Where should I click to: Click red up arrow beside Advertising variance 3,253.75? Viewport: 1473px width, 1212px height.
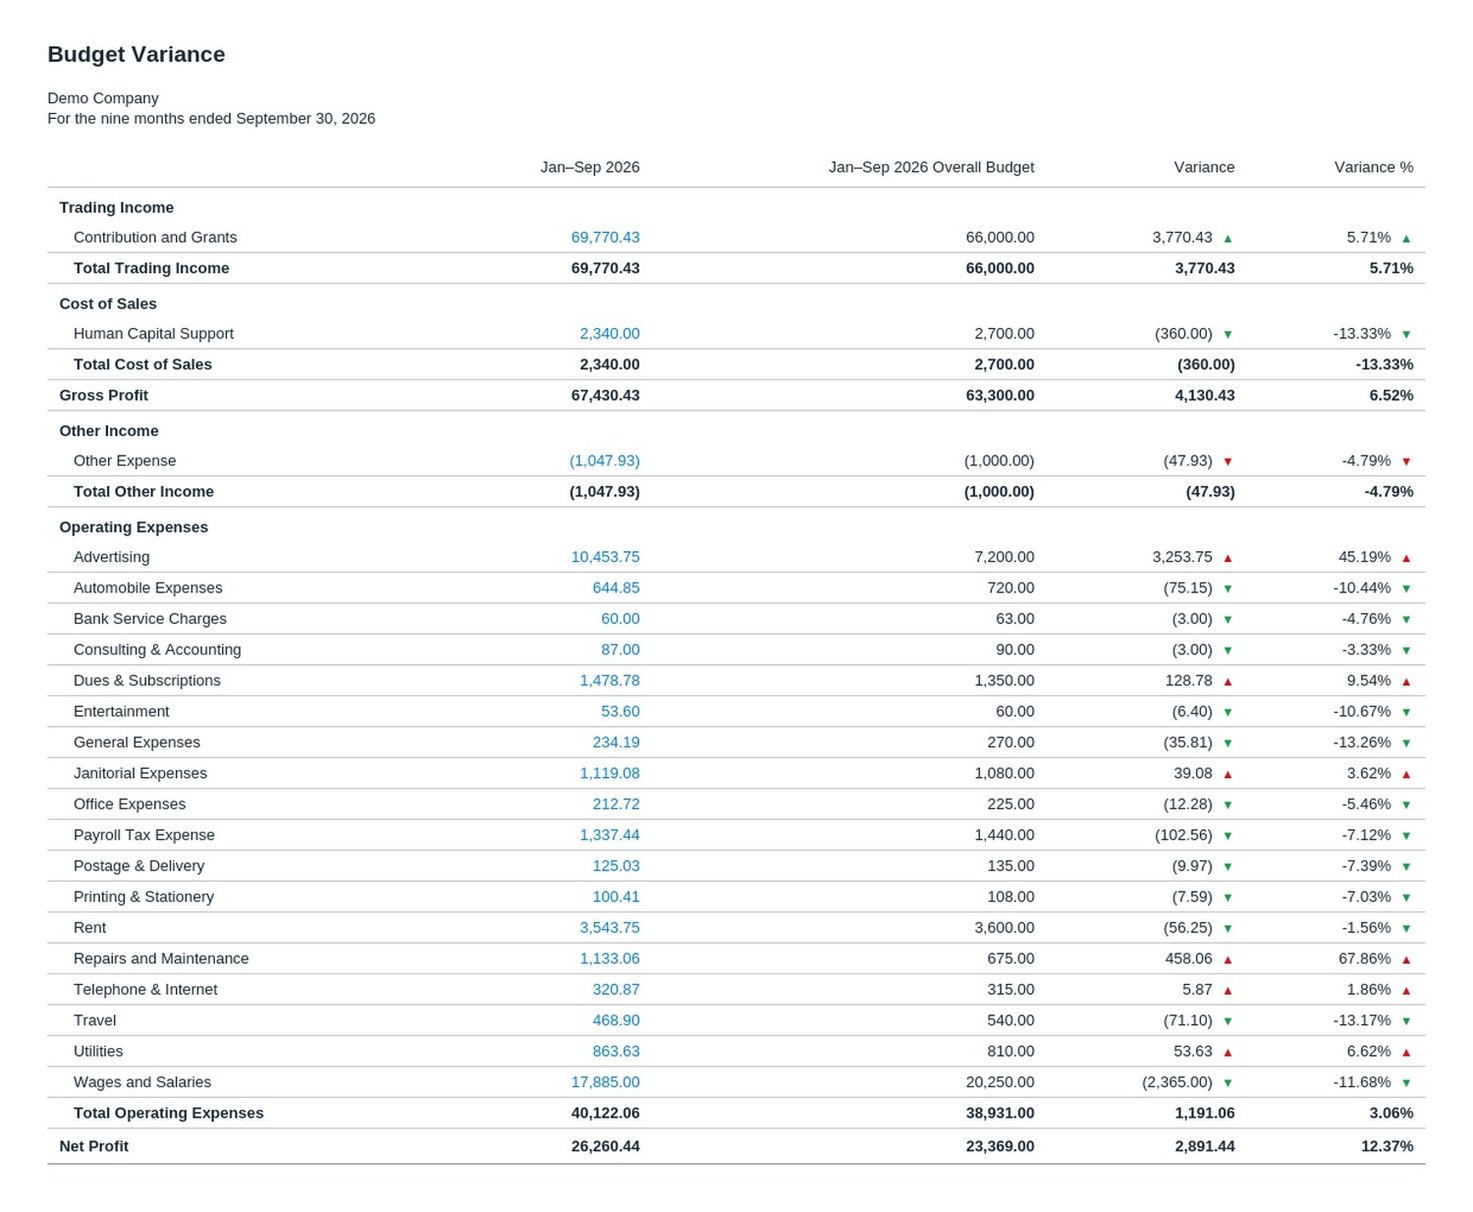point(1228,557)
